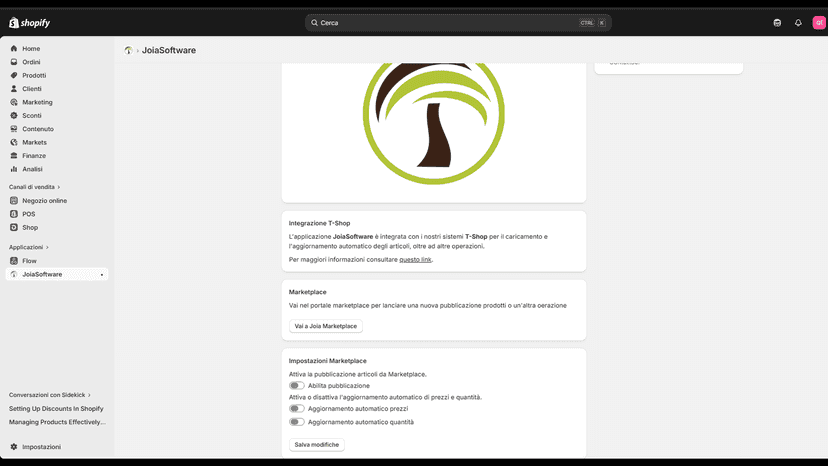Select the Prodotti tag icon
The image size is (828, 466).
(x=14, y=75)
